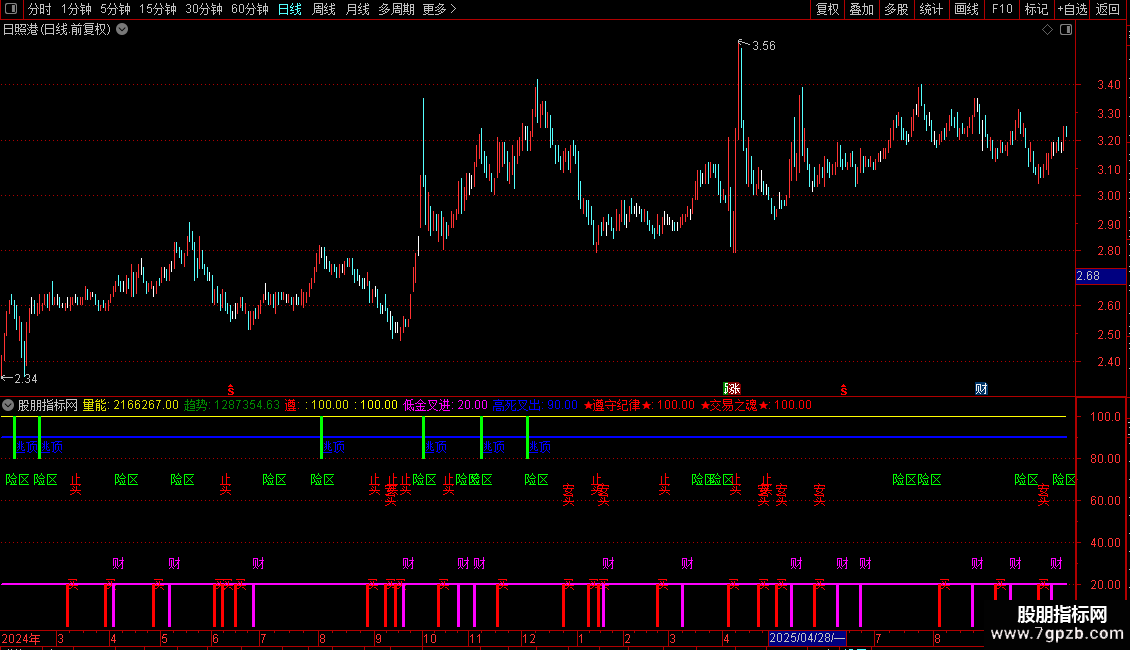Screen dimensions: 1130x650
Task: Click the diamond marker icon above the chart
Action: coord(1047,30)
